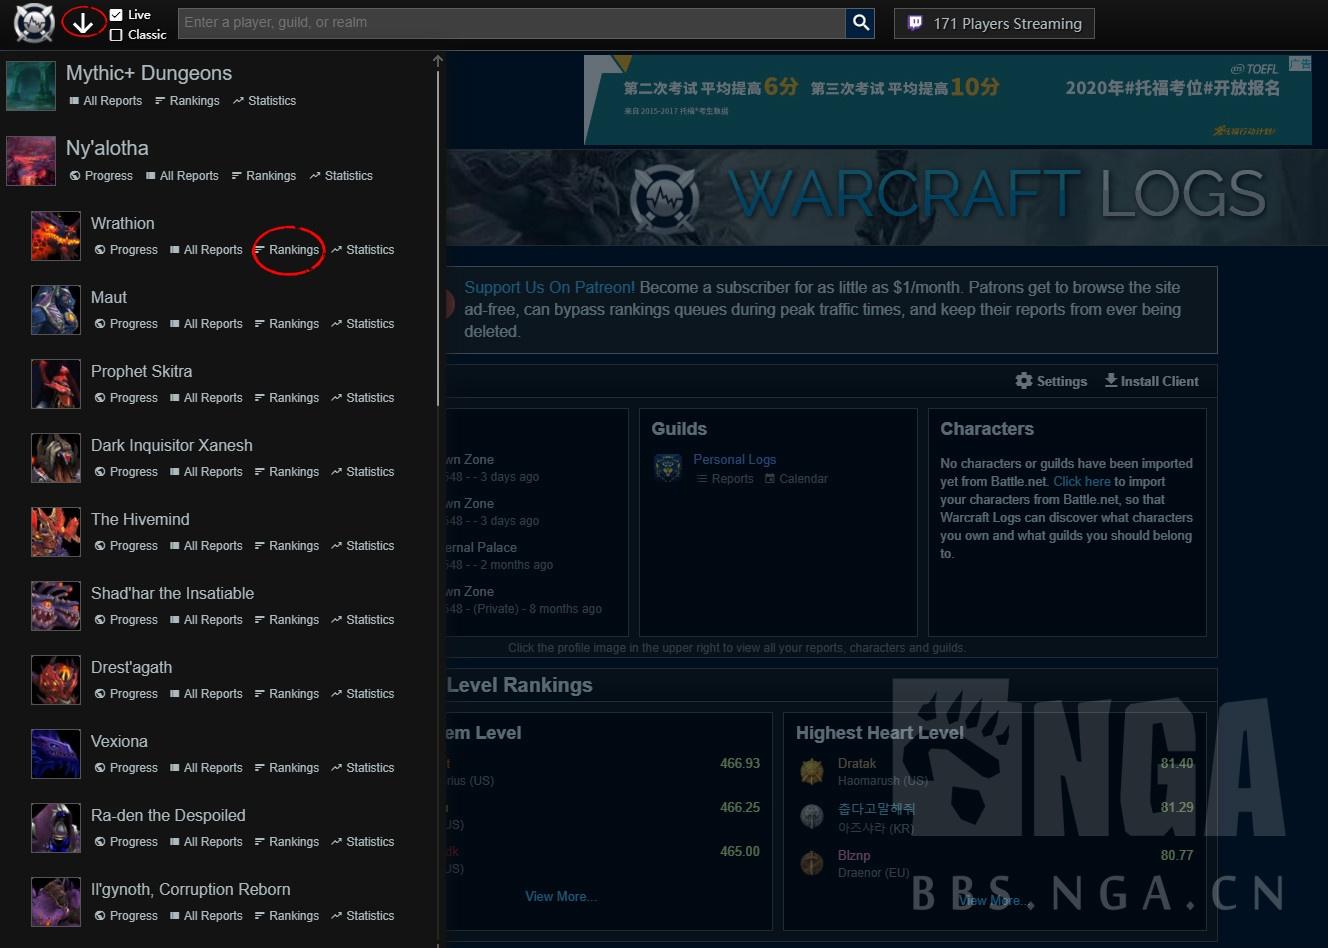1328x948 pixels.
Task: Open Wrathion Progress
Action: pyautogui.click(x=126, y=250)
